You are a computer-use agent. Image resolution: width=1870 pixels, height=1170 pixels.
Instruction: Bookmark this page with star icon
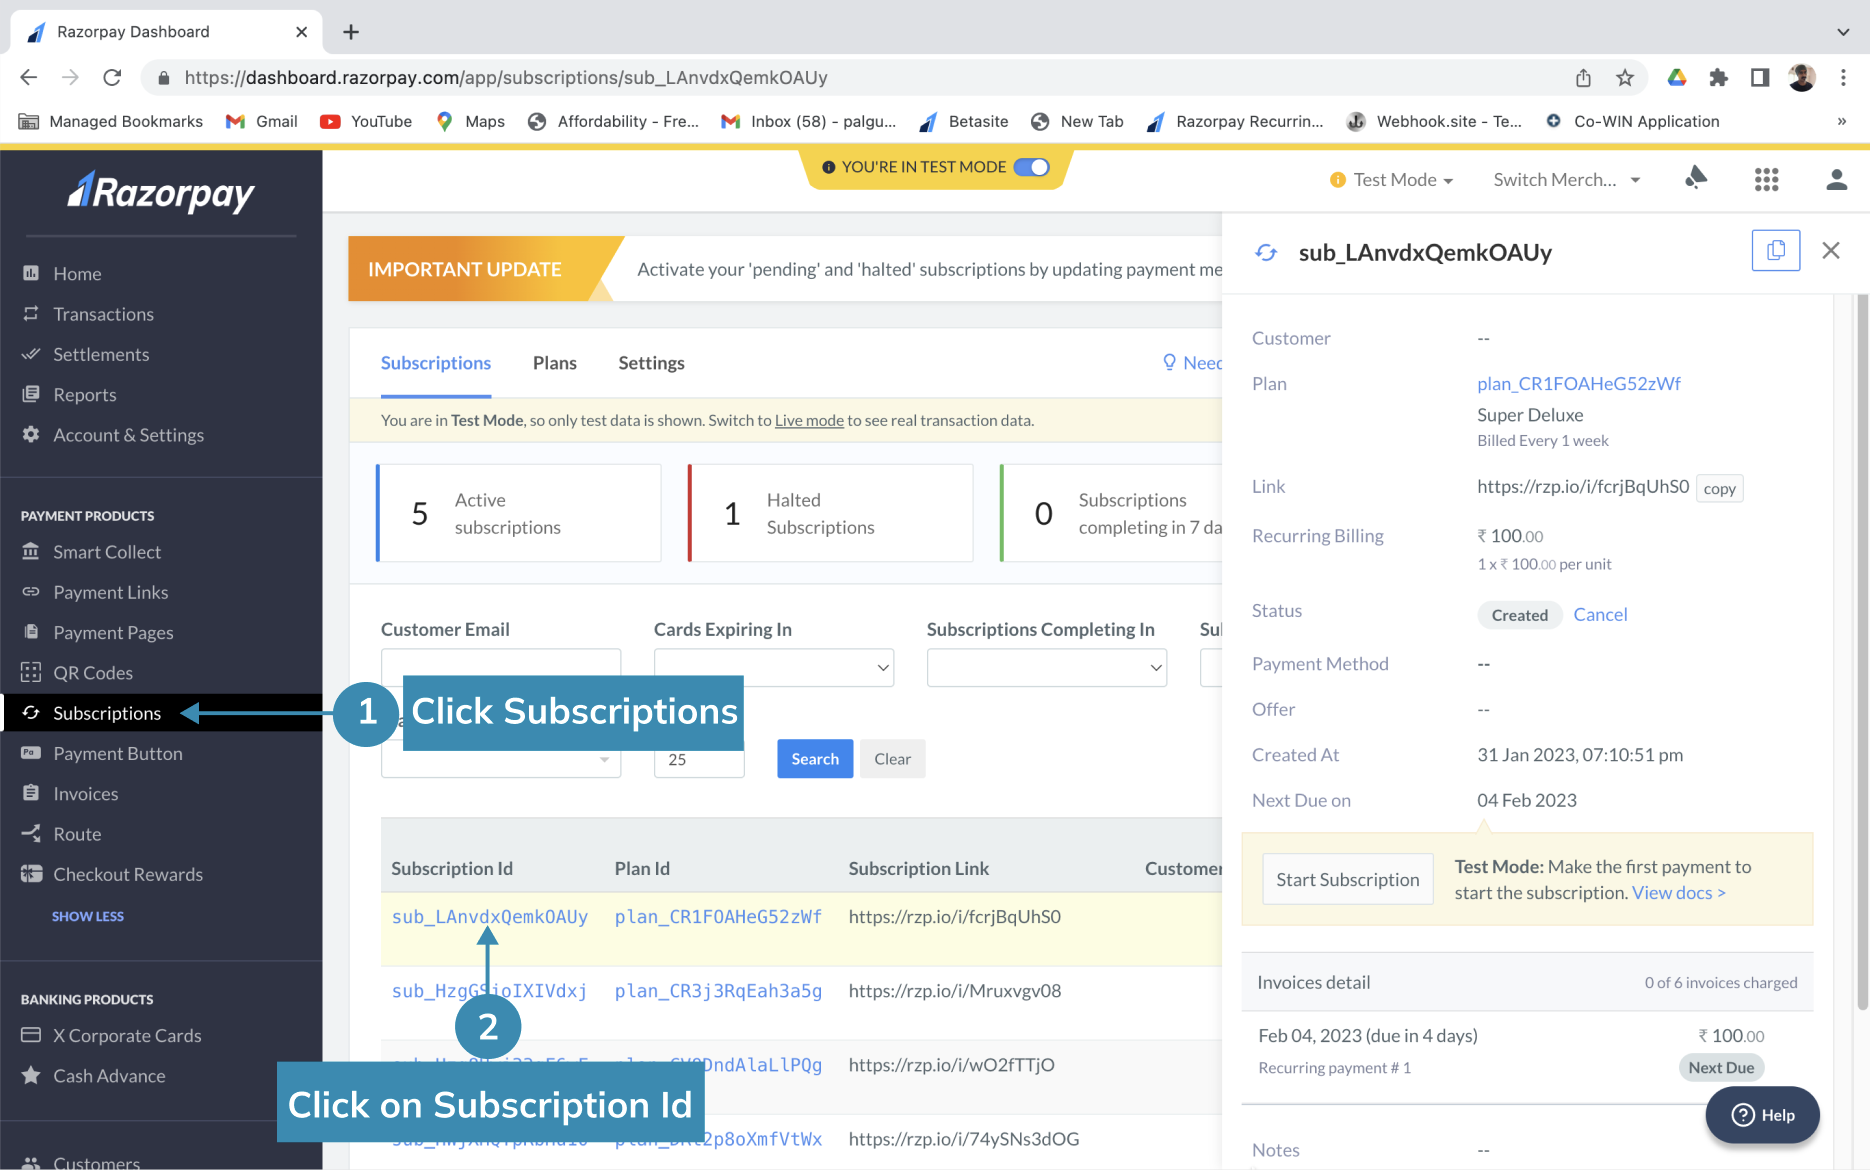coord(1625,77)
